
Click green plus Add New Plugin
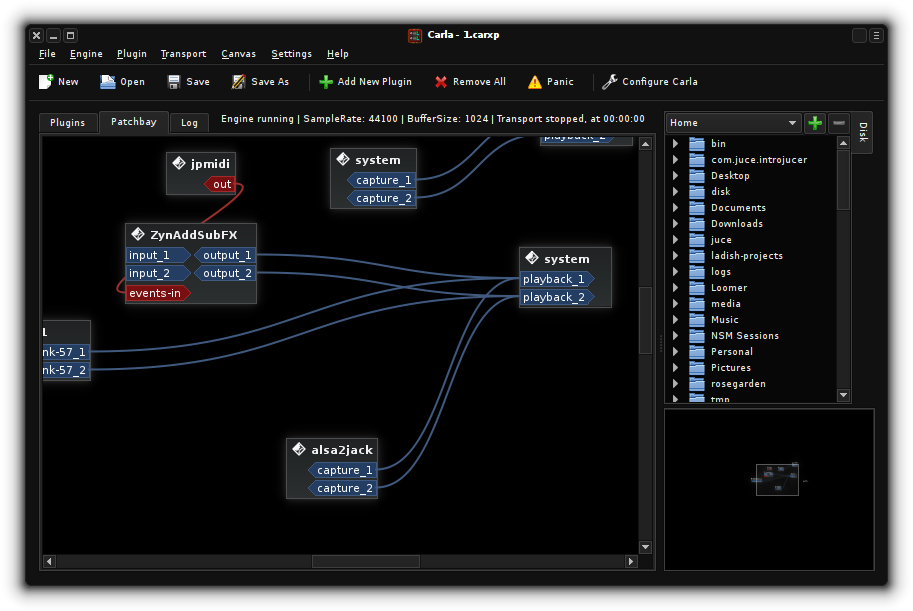coord(326,82)
